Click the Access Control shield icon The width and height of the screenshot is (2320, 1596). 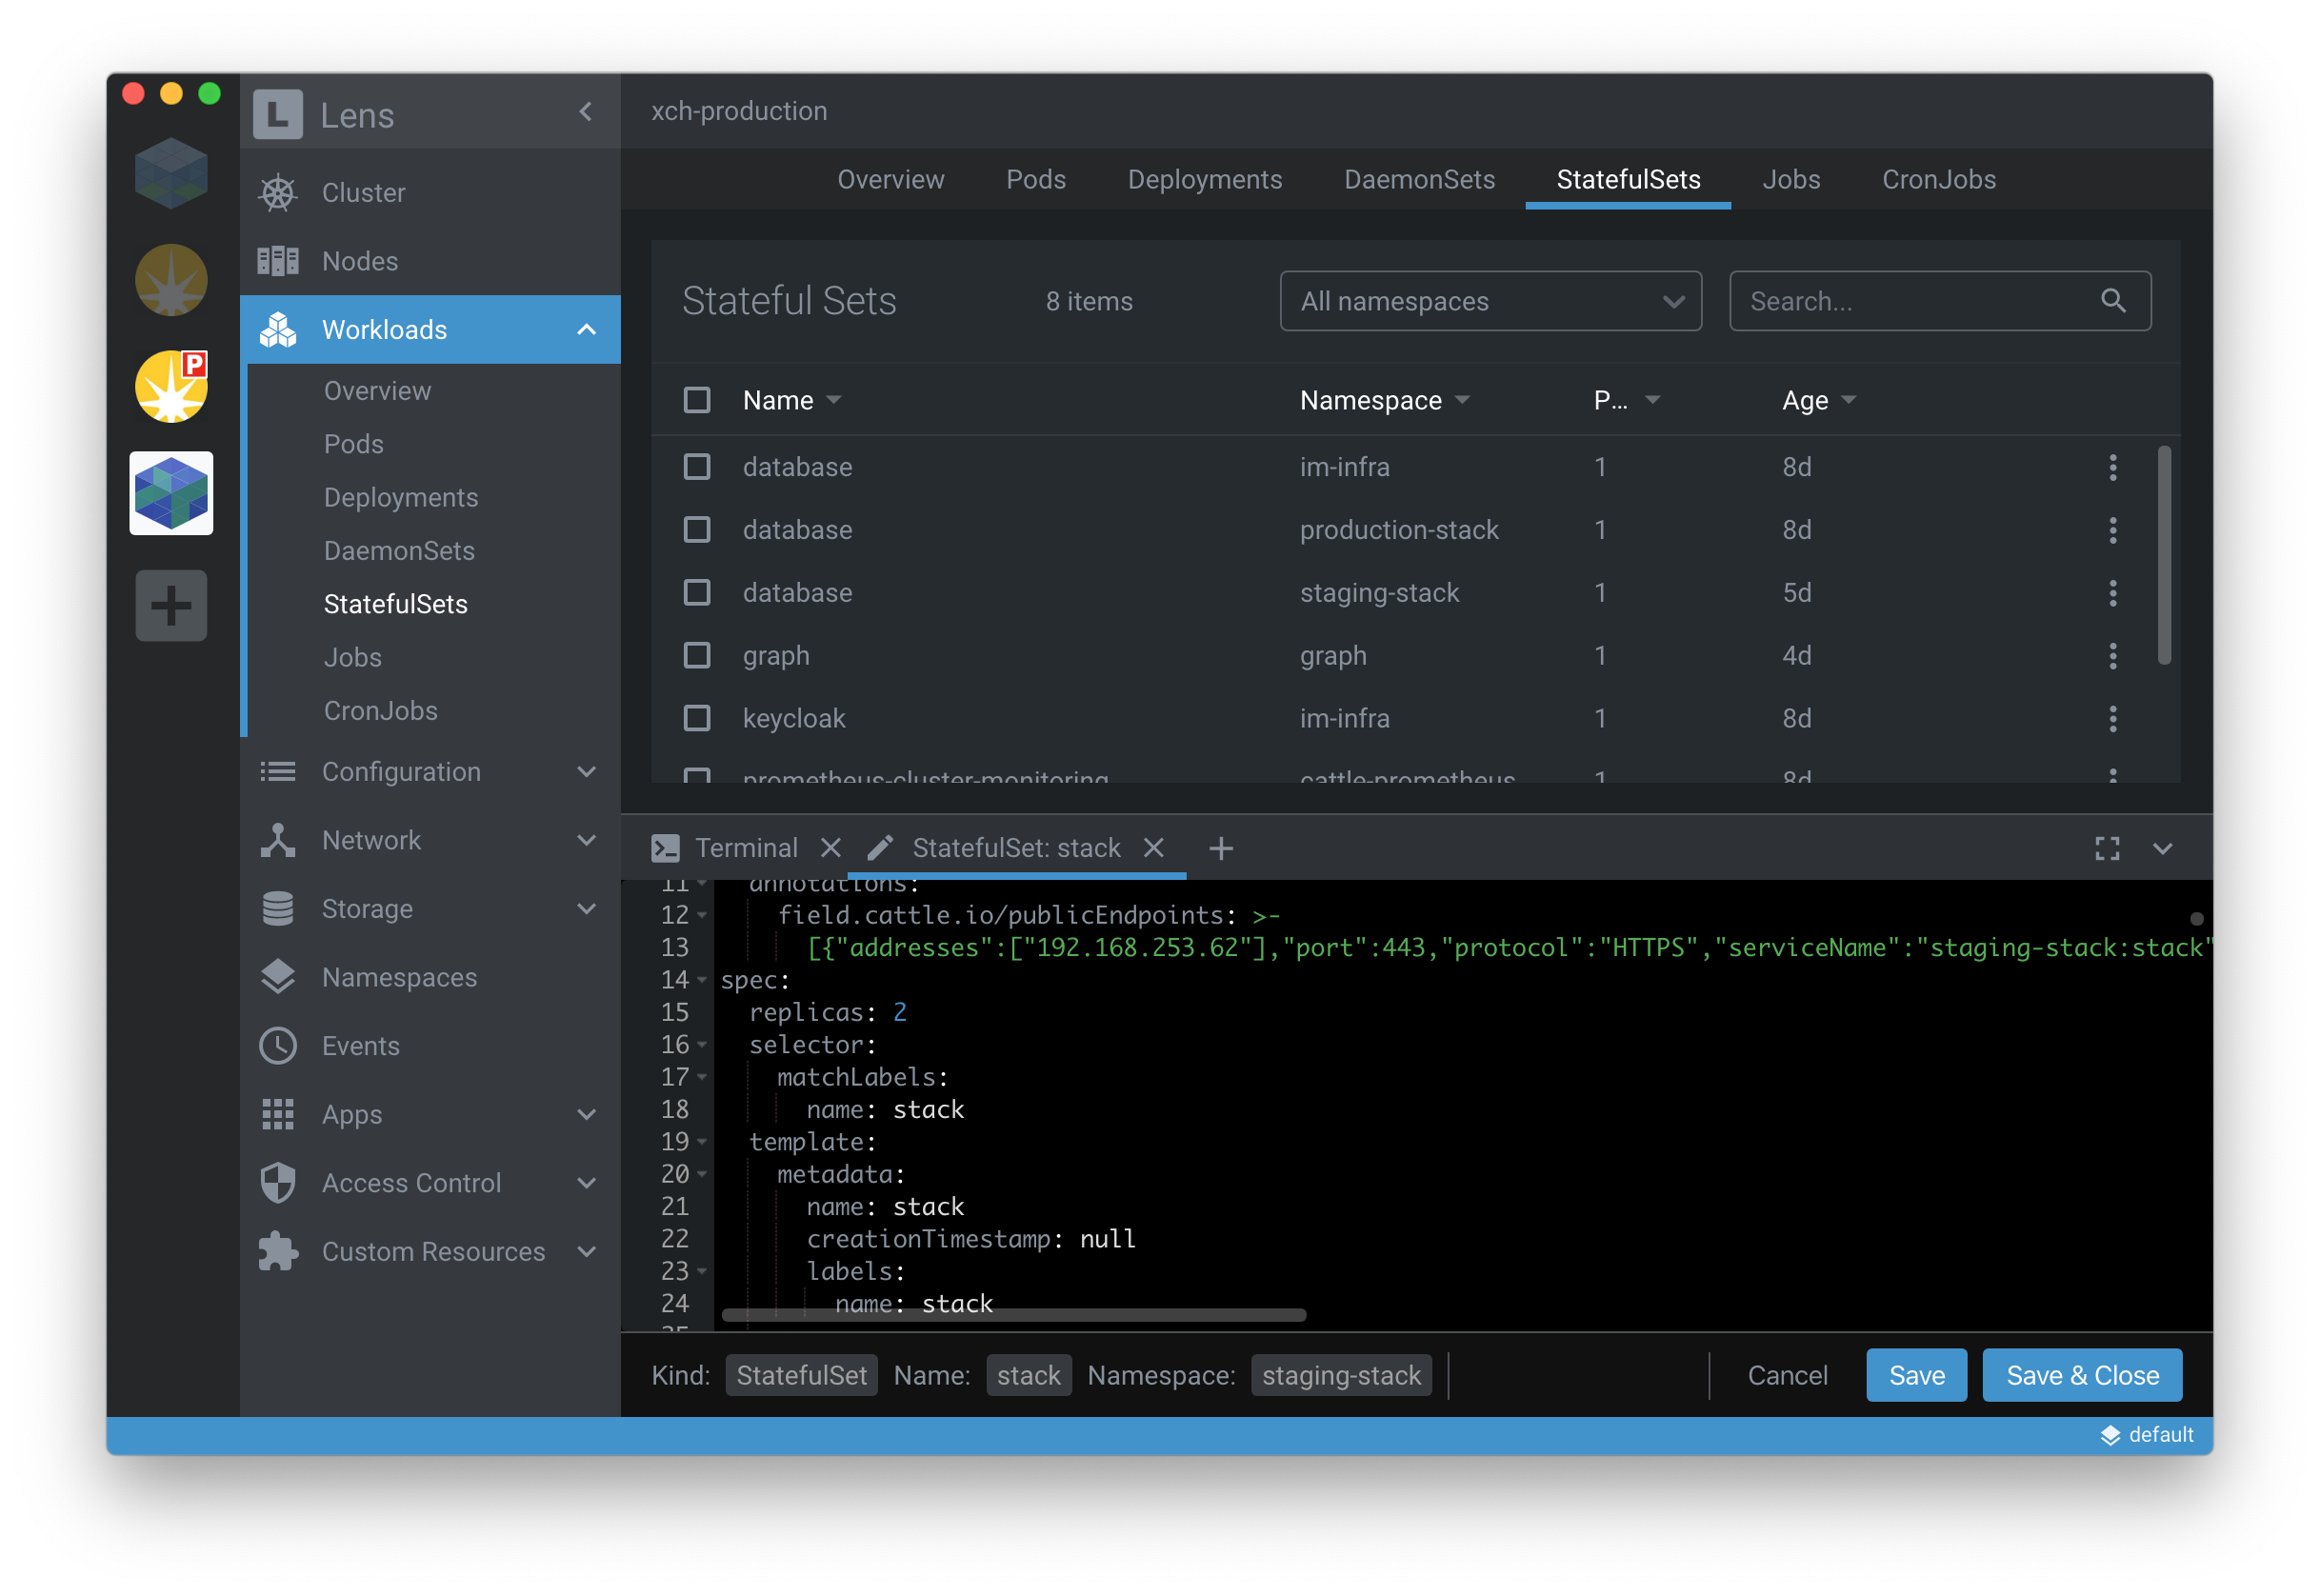[x=278, y=1182]
